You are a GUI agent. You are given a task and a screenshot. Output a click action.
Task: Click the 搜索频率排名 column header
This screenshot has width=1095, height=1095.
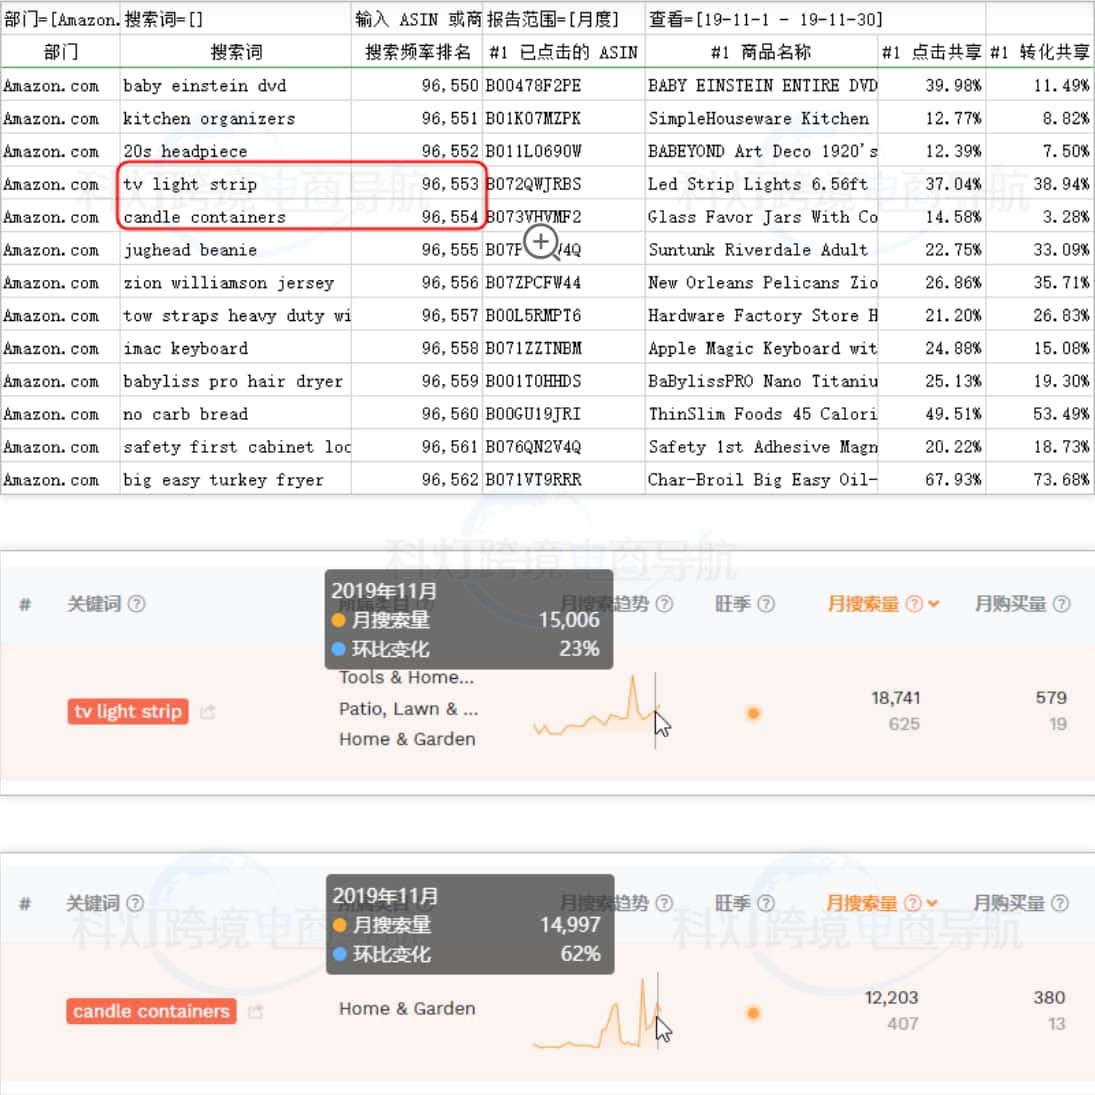[x=417, y=52]
